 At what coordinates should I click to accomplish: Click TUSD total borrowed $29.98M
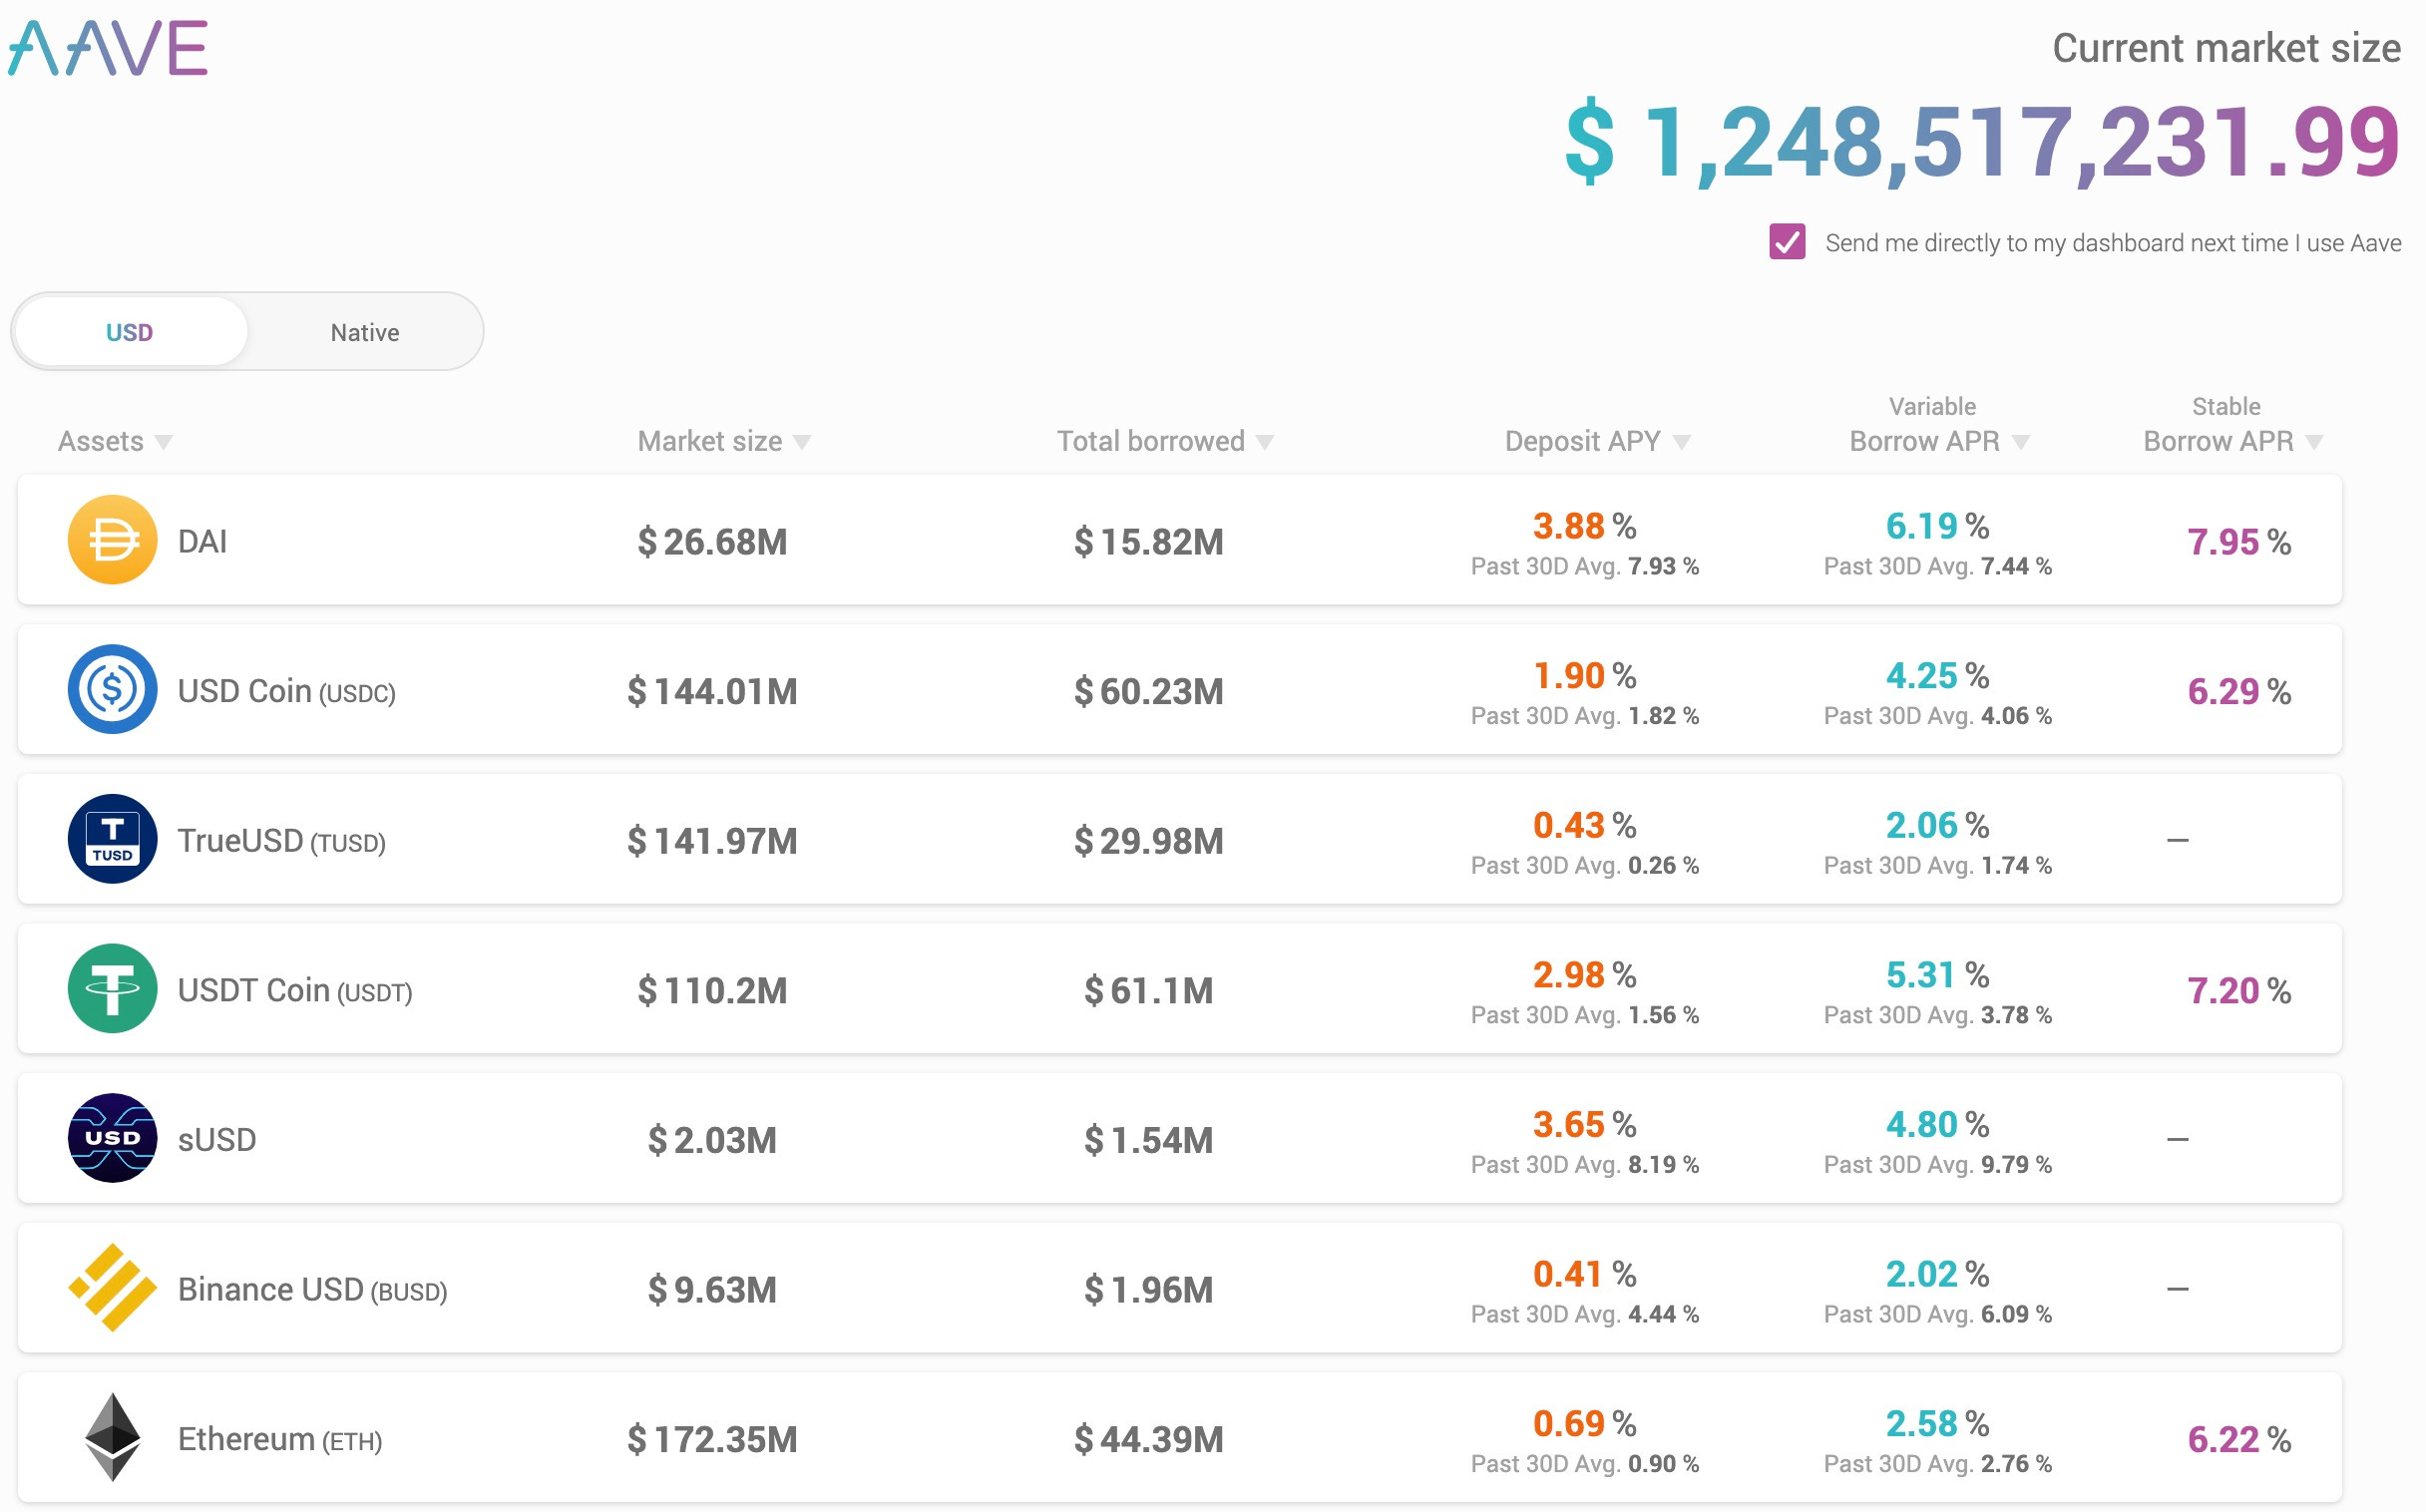click(x=1149, y=841)
